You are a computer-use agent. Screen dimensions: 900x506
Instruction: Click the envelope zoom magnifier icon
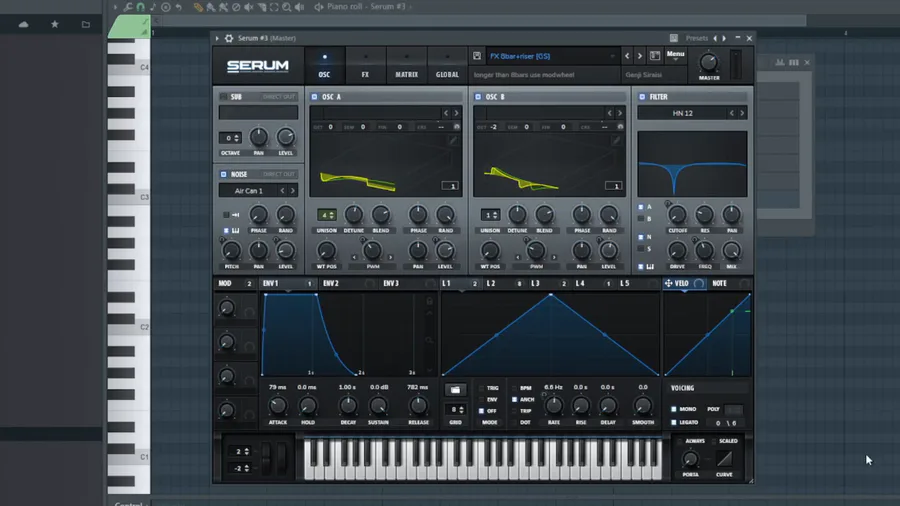pyautogui.click(x=429, y=340)
